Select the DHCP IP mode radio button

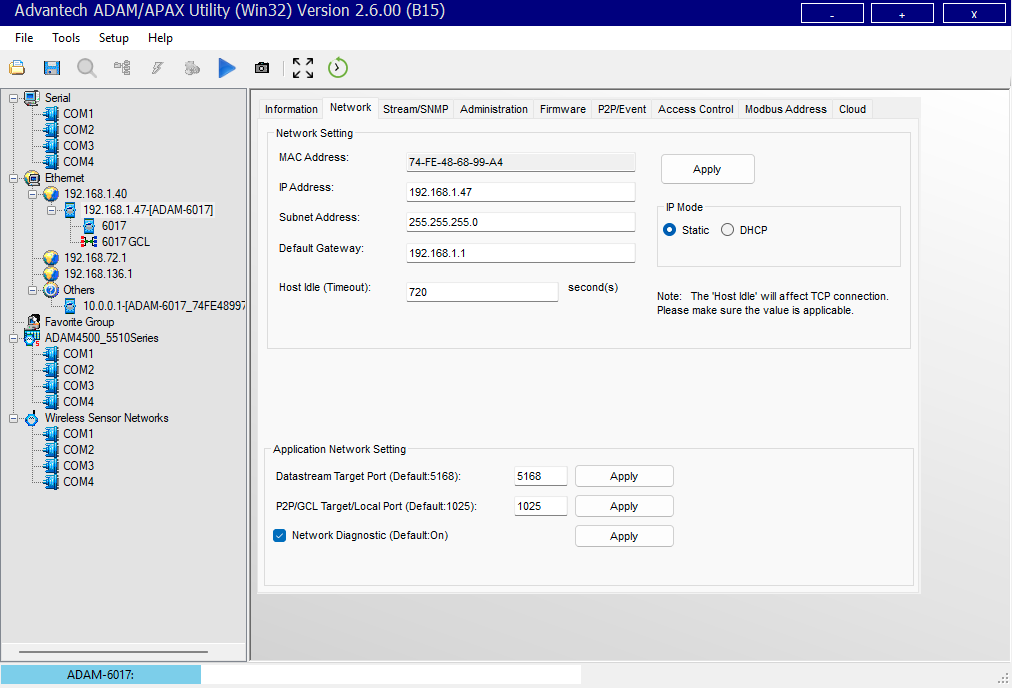pos(727,230)
